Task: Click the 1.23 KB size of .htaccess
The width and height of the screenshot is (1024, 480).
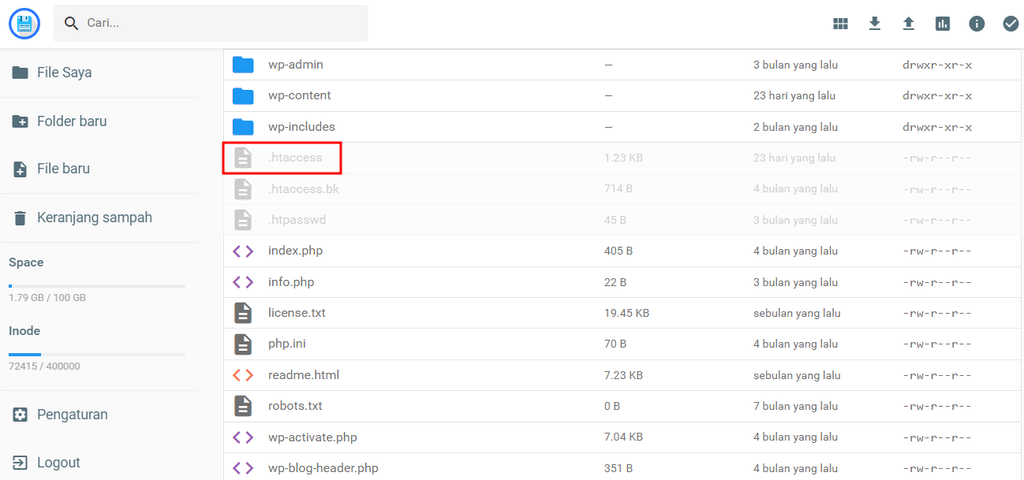Action: coord(623,158)
